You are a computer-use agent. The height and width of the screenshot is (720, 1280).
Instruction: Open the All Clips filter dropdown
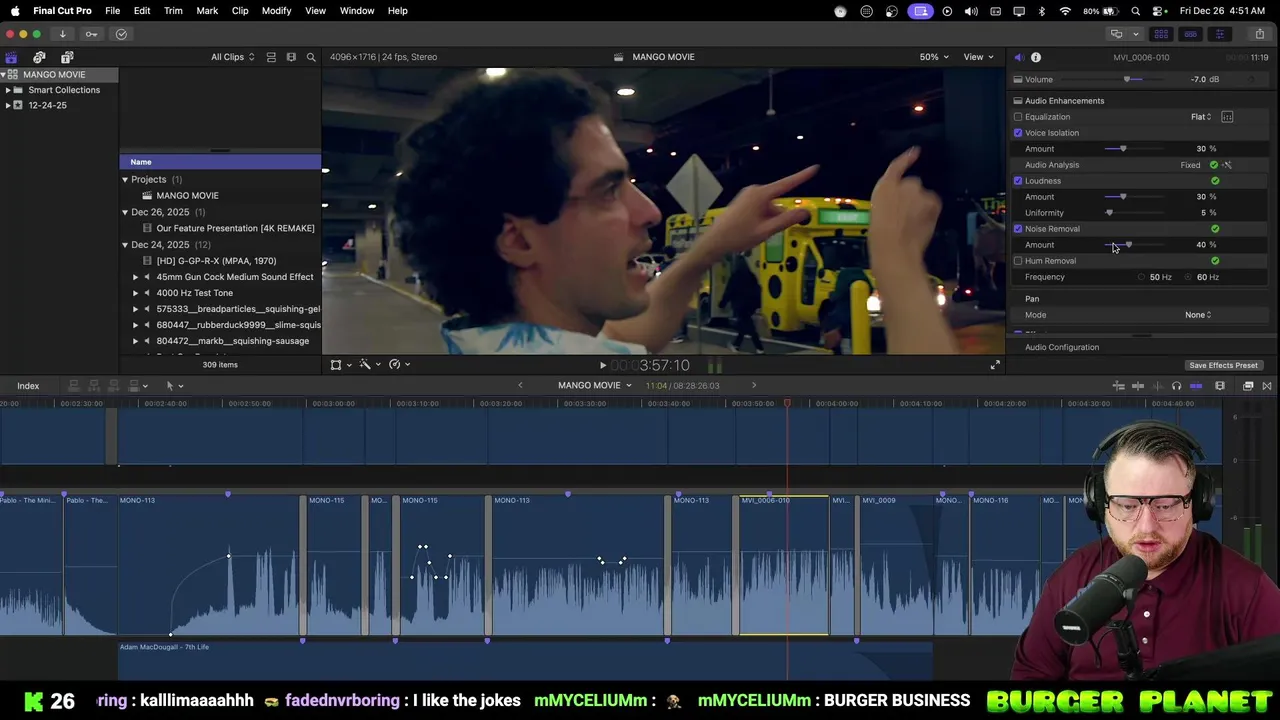[232, 57]
